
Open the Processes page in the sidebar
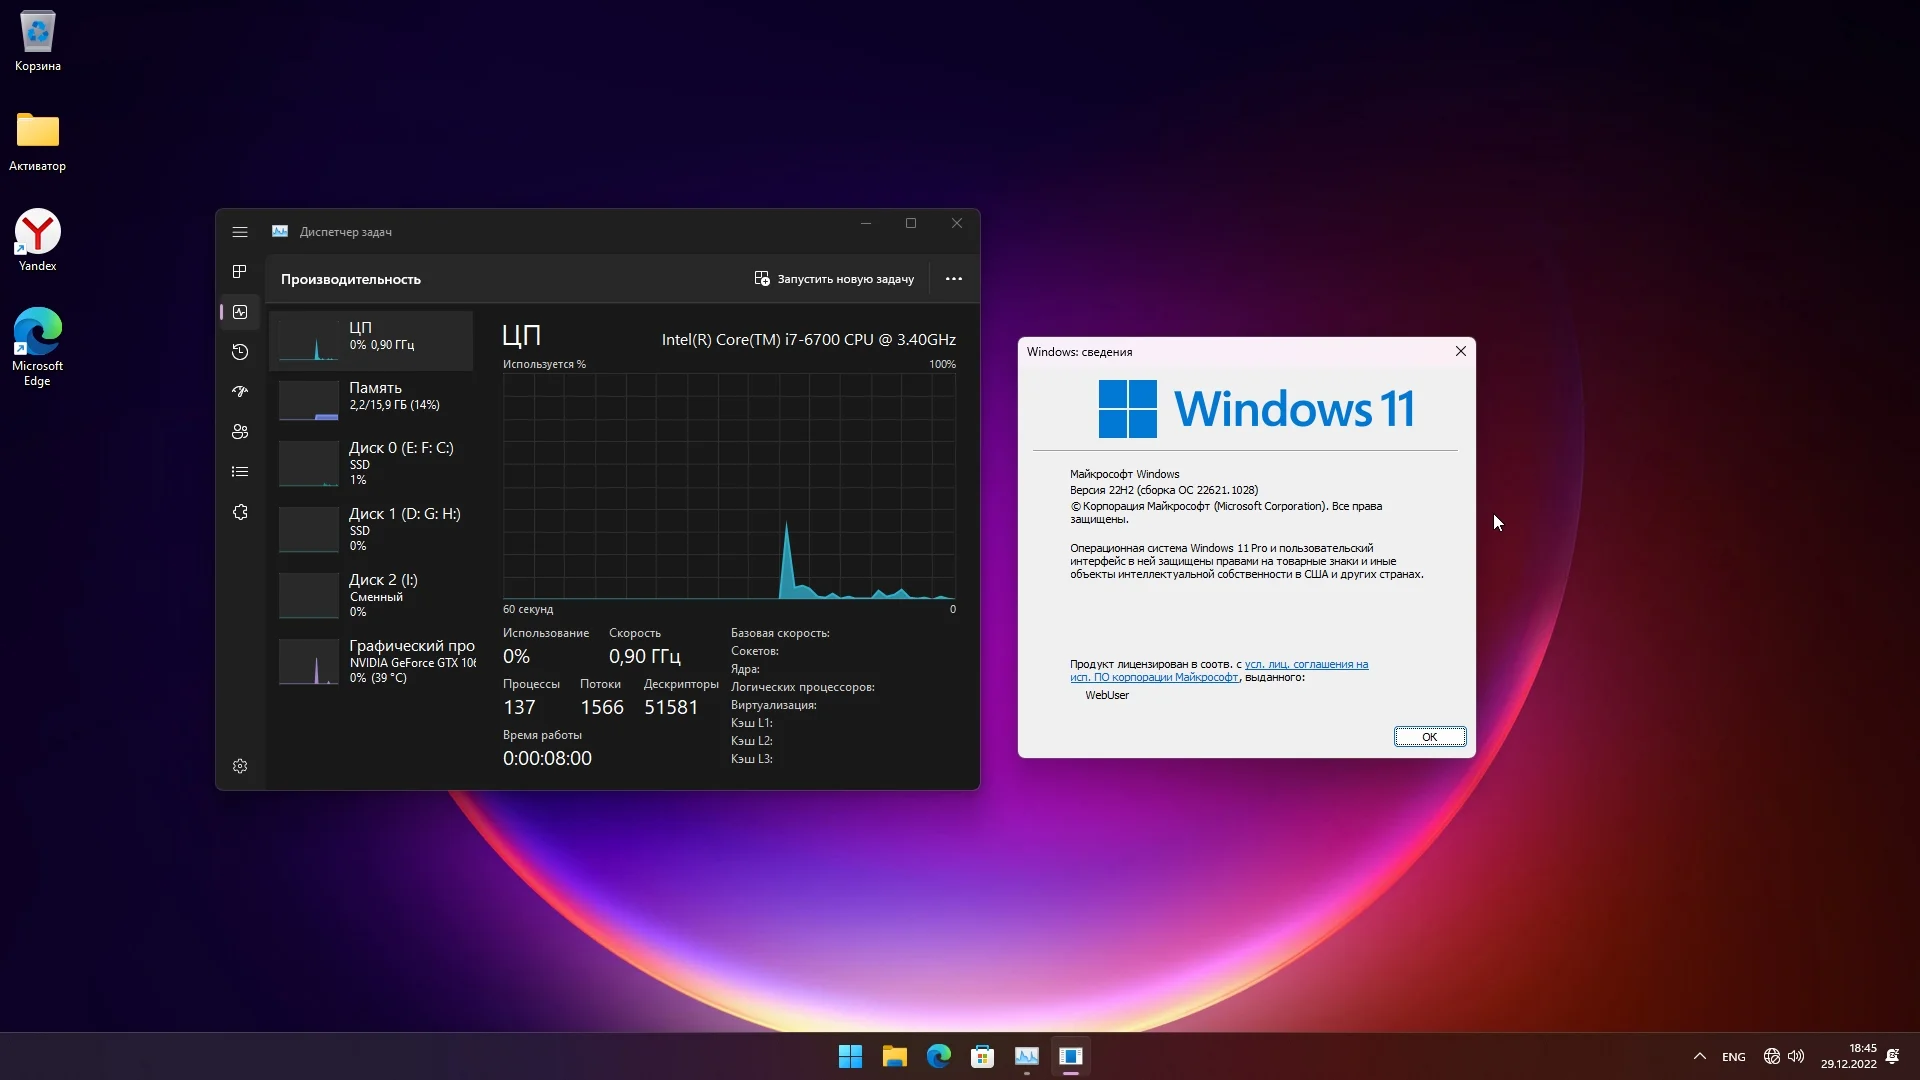(x=240, y=272)
